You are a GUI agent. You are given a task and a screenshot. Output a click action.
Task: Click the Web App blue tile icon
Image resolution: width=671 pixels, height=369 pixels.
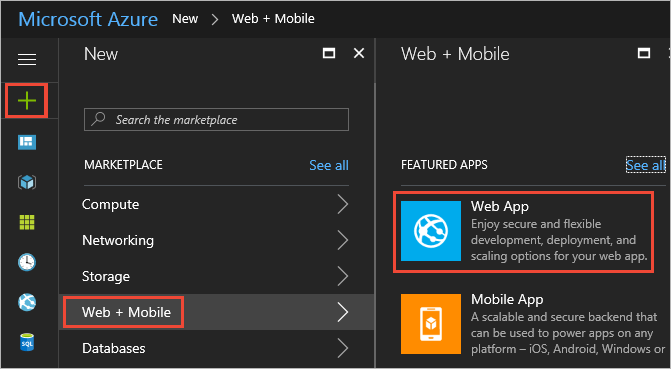coord(431,231)
